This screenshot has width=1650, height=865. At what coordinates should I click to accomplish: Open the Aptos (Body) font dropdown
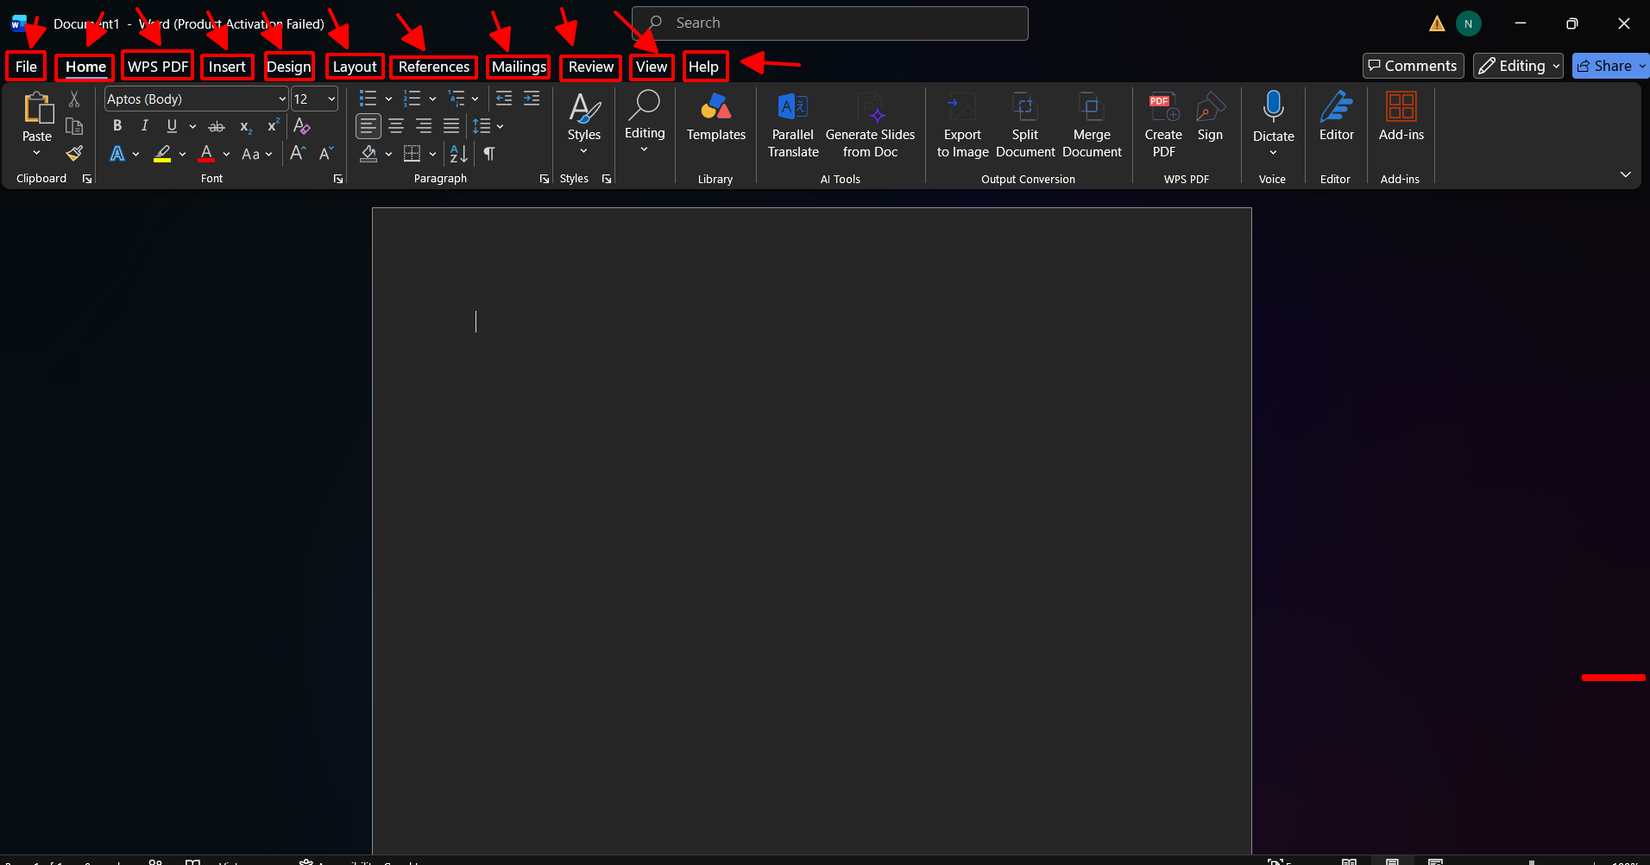(282, 99)
